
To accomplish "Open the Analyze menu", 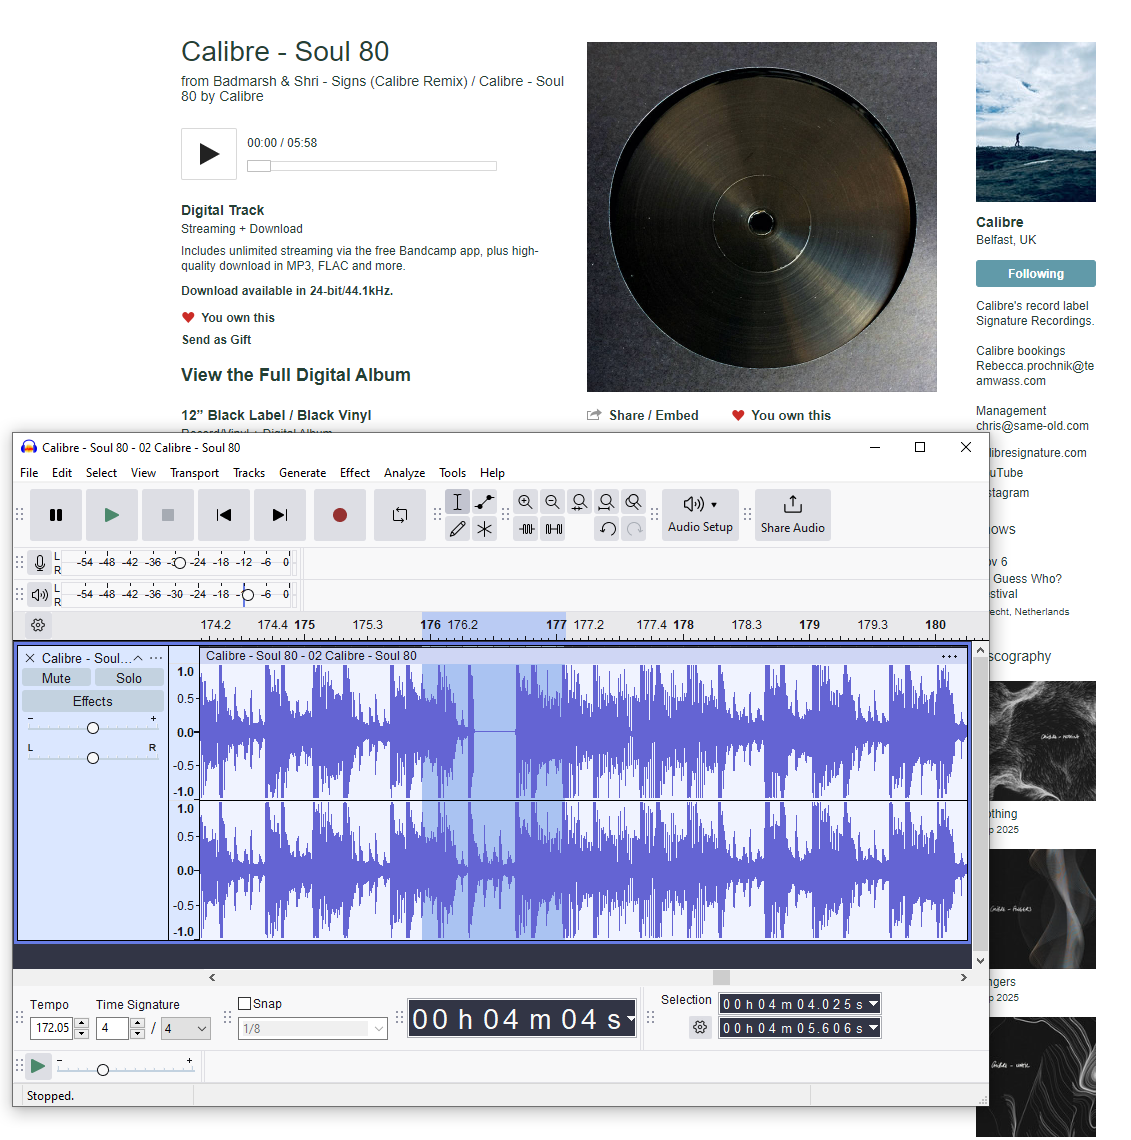I will pos(404,473).
